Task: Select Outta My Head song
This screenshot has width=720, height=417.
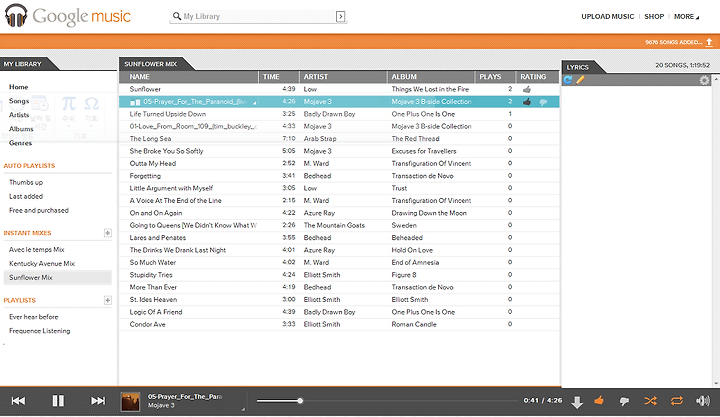Action: (152, 163)
